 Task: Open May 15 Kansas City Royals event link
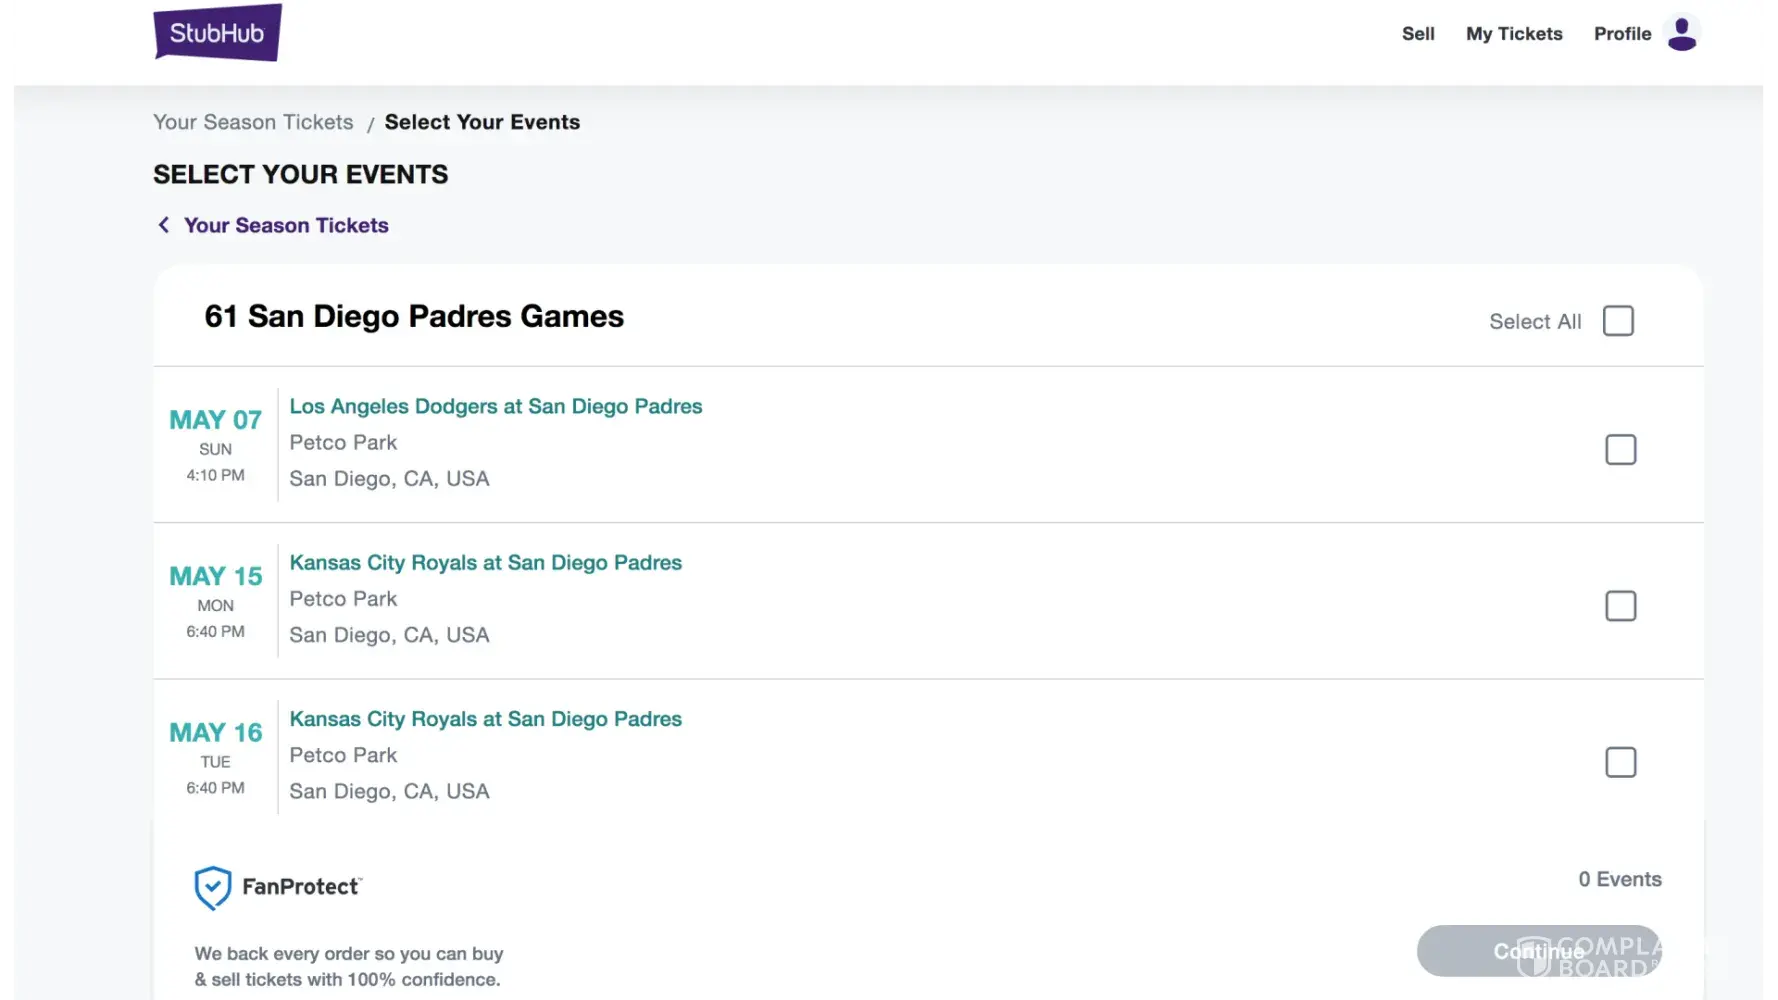pyautogui.click(x=486, y=563)
